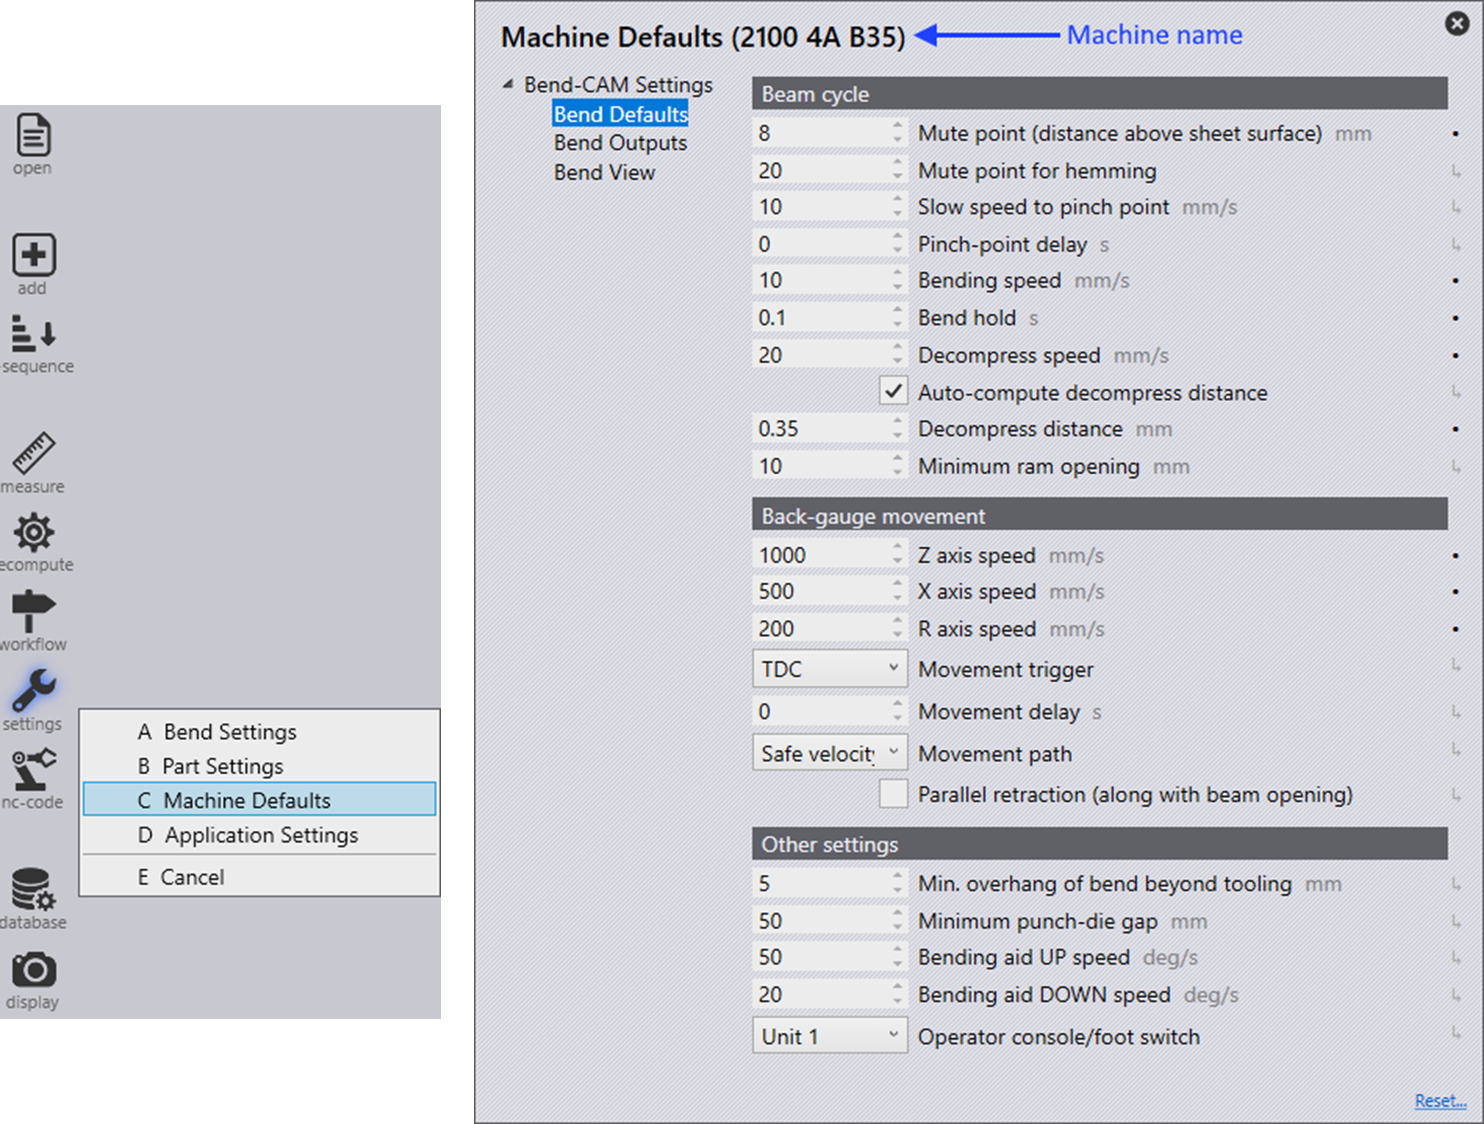The image size is (1484, 1124).
Task: Click the Minimum ram opening field
Action: [828, 466]
